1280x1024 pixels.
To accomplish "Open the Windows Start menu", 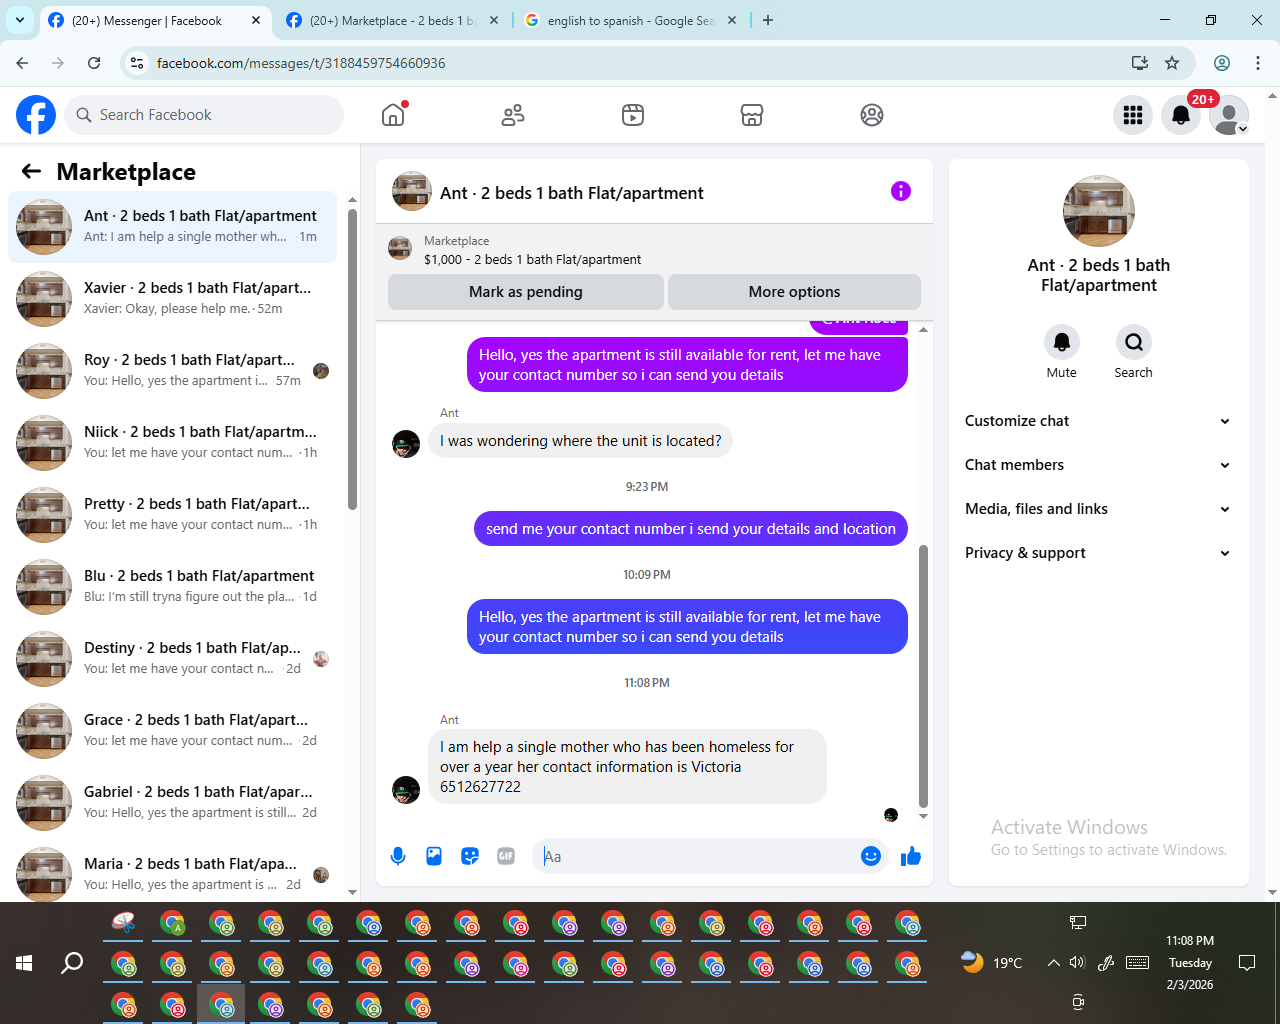I will point(24,963).
